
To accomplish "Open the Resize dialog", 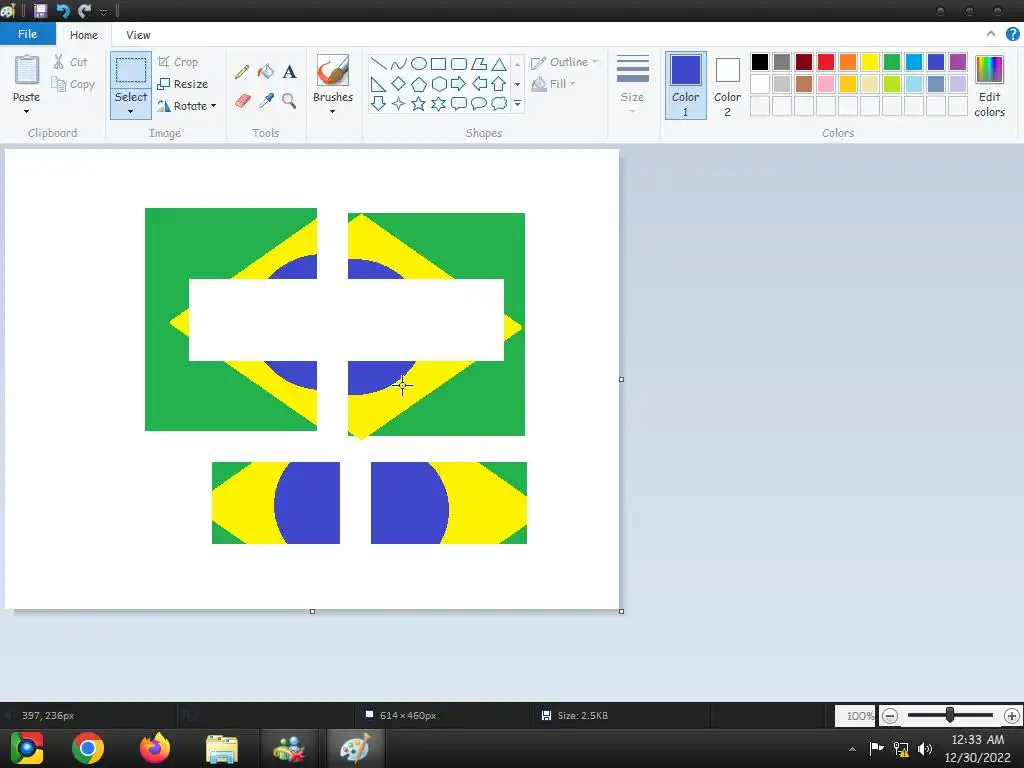I will pos(183,84).
